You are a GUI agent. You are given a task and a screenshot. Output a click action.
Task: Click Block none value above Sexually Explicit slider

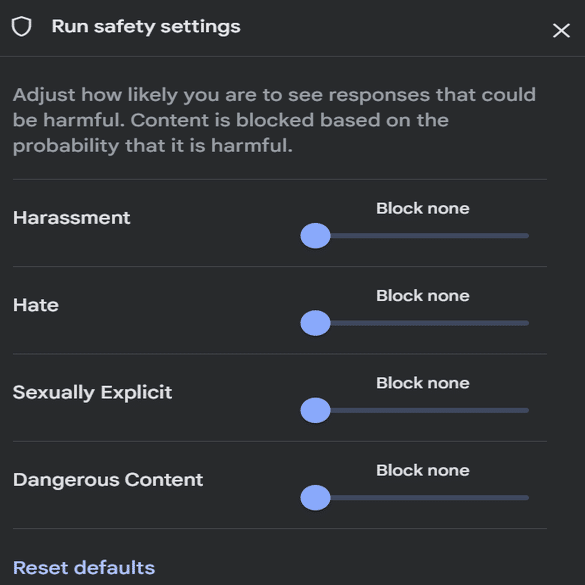[x=423, y=383]
